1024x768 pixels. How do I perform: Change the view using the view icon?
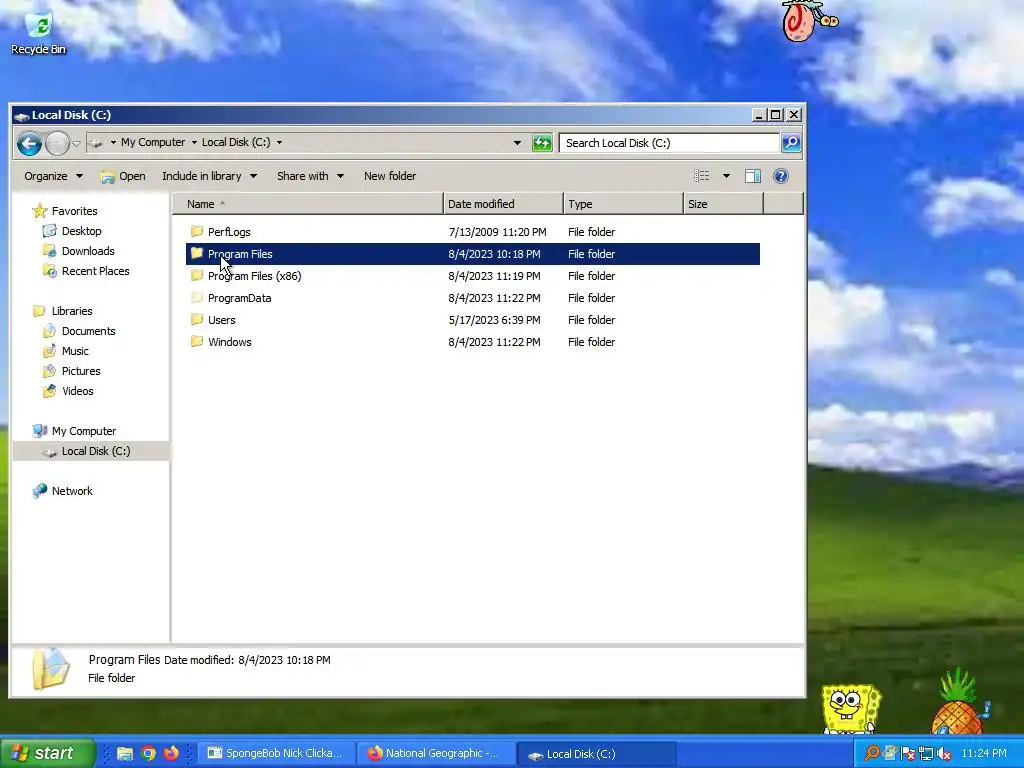[x=702, y=176]
